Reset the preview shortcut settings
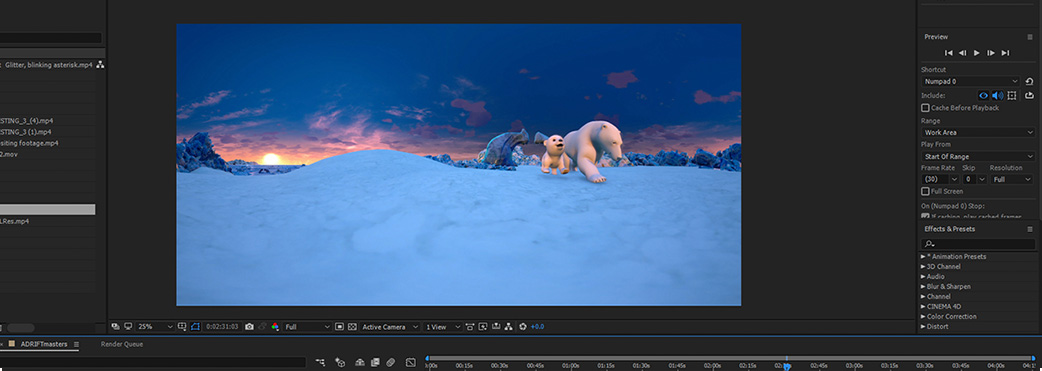 (x=1029, y=81)
